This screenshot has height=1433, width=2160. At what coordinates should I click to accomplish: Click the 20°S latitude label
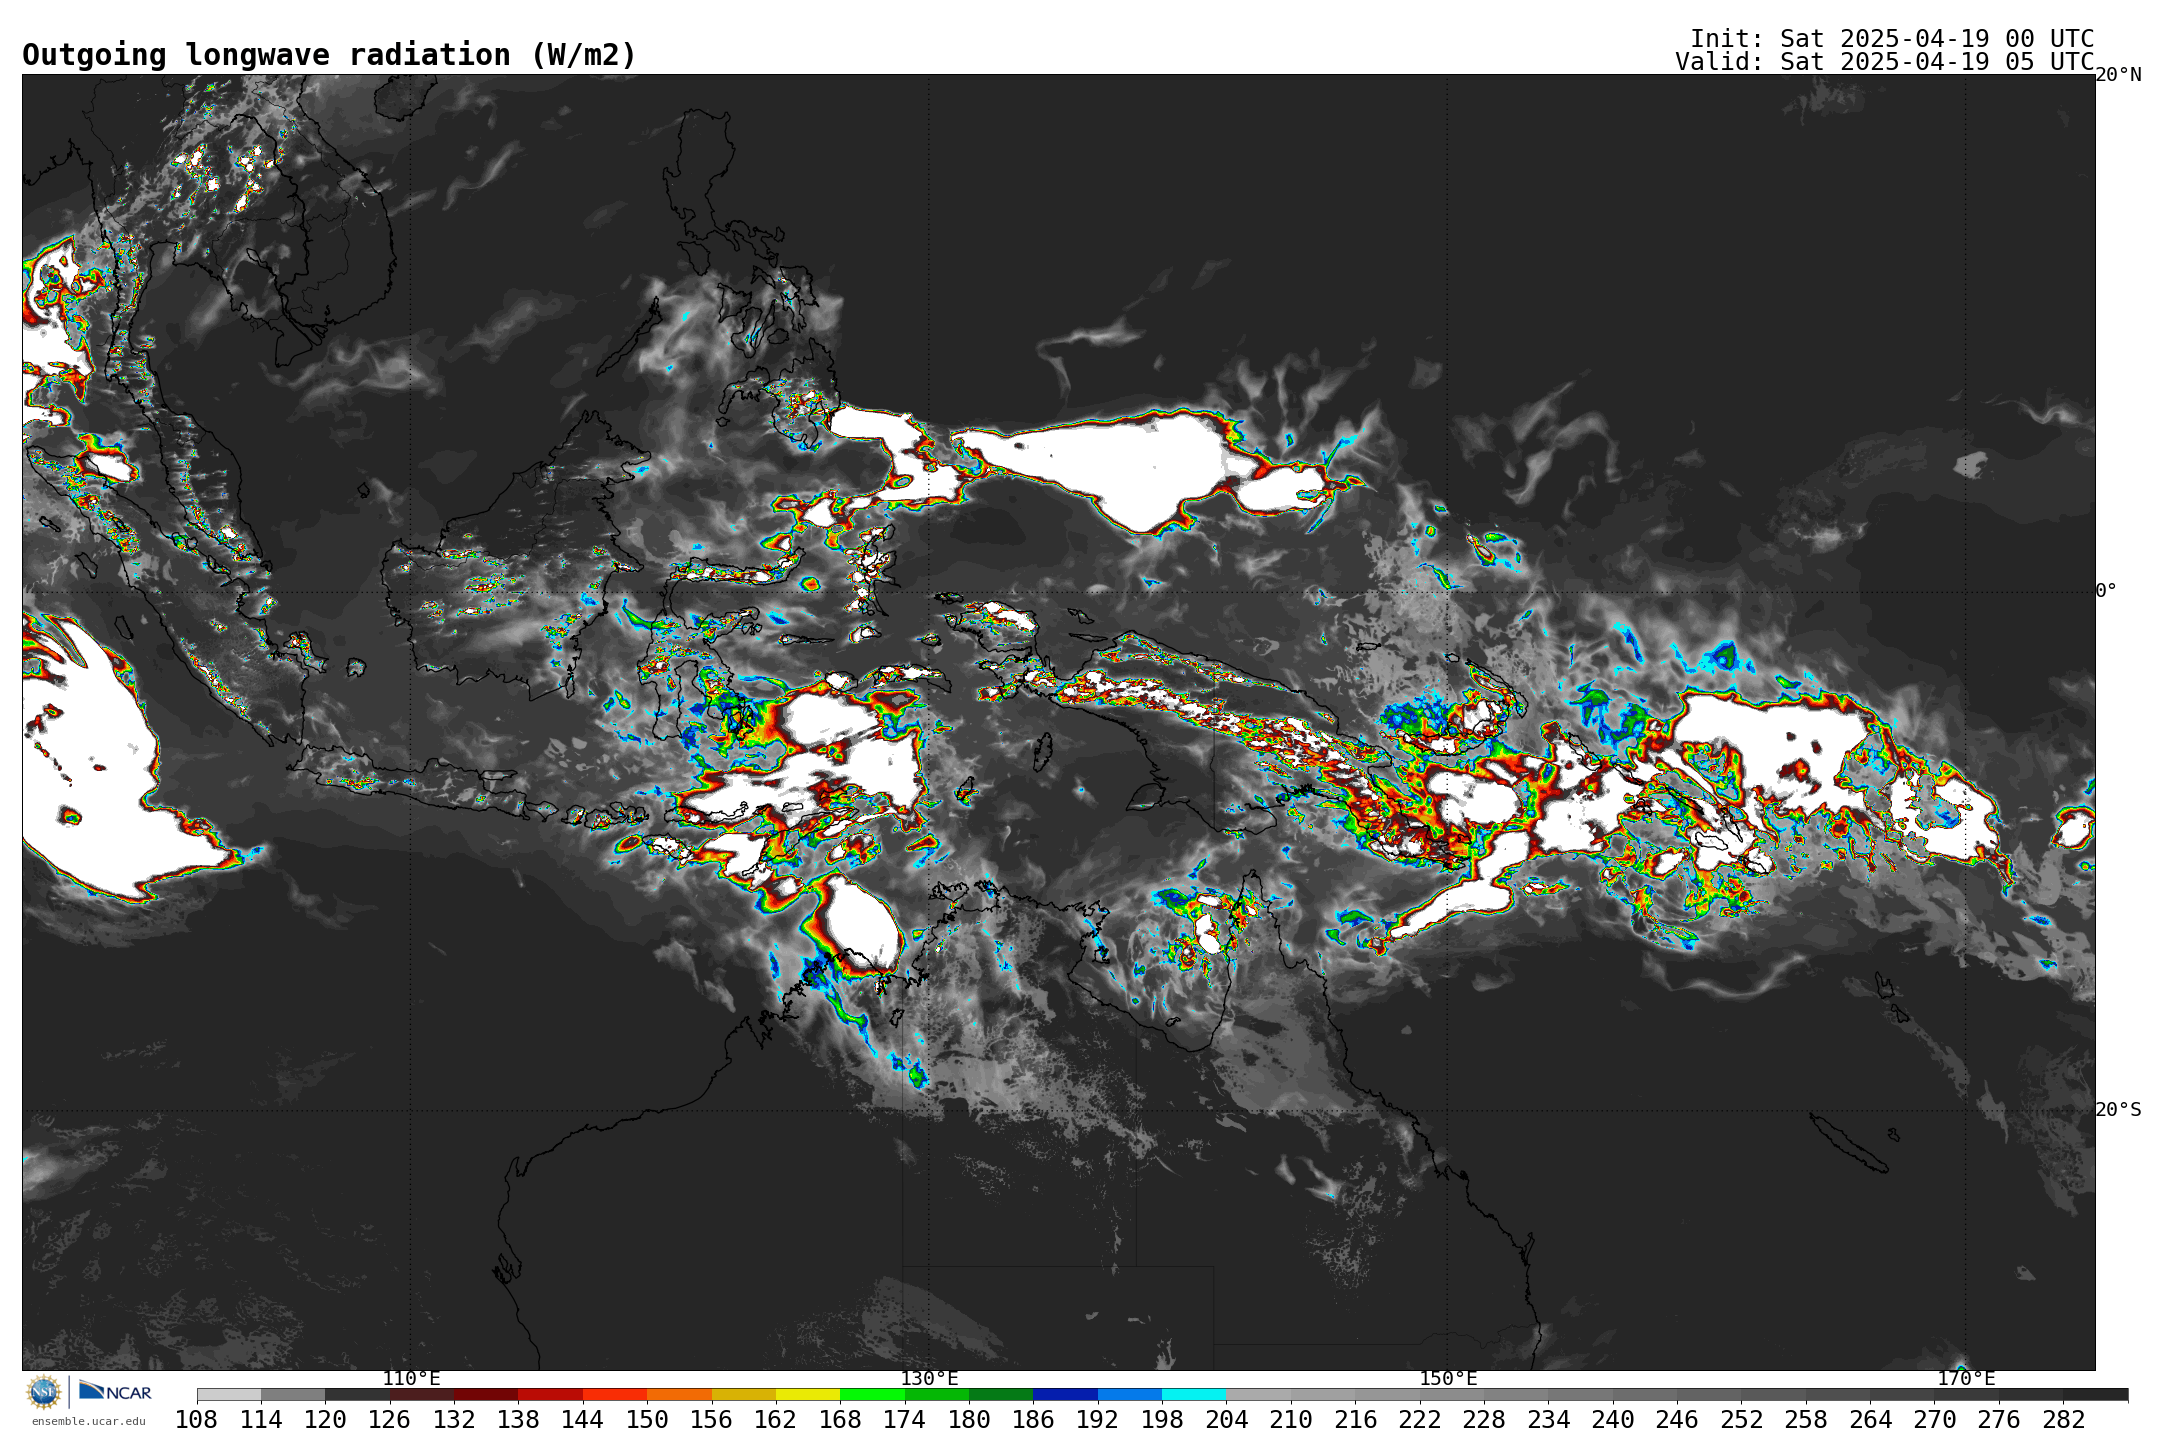pyautogui.click(x=2118, y=1110)
